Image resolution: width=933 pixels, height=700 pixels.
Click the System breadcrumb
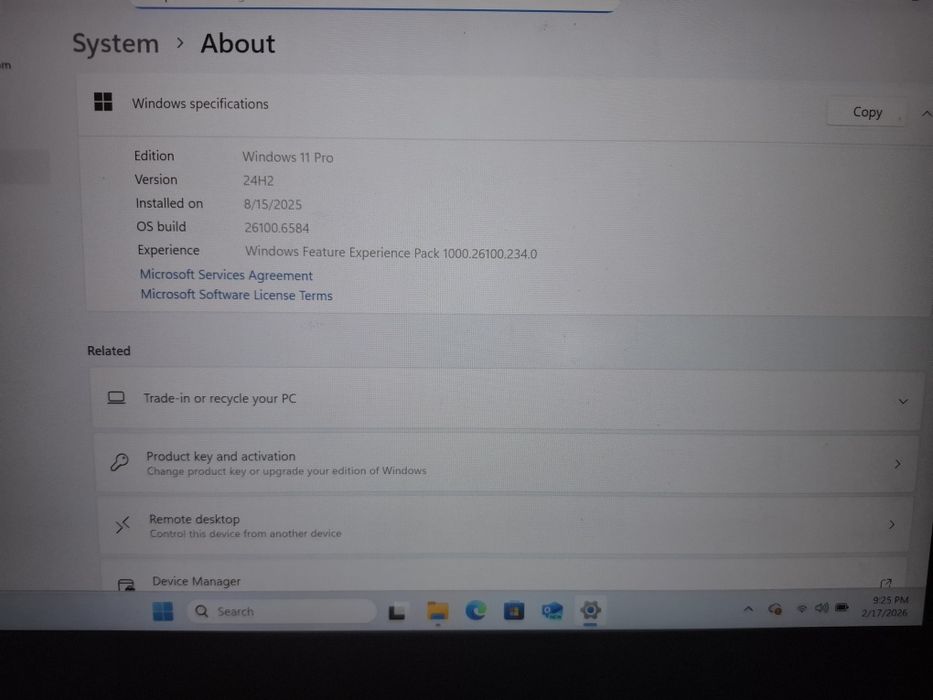click(x=115, y=44)
